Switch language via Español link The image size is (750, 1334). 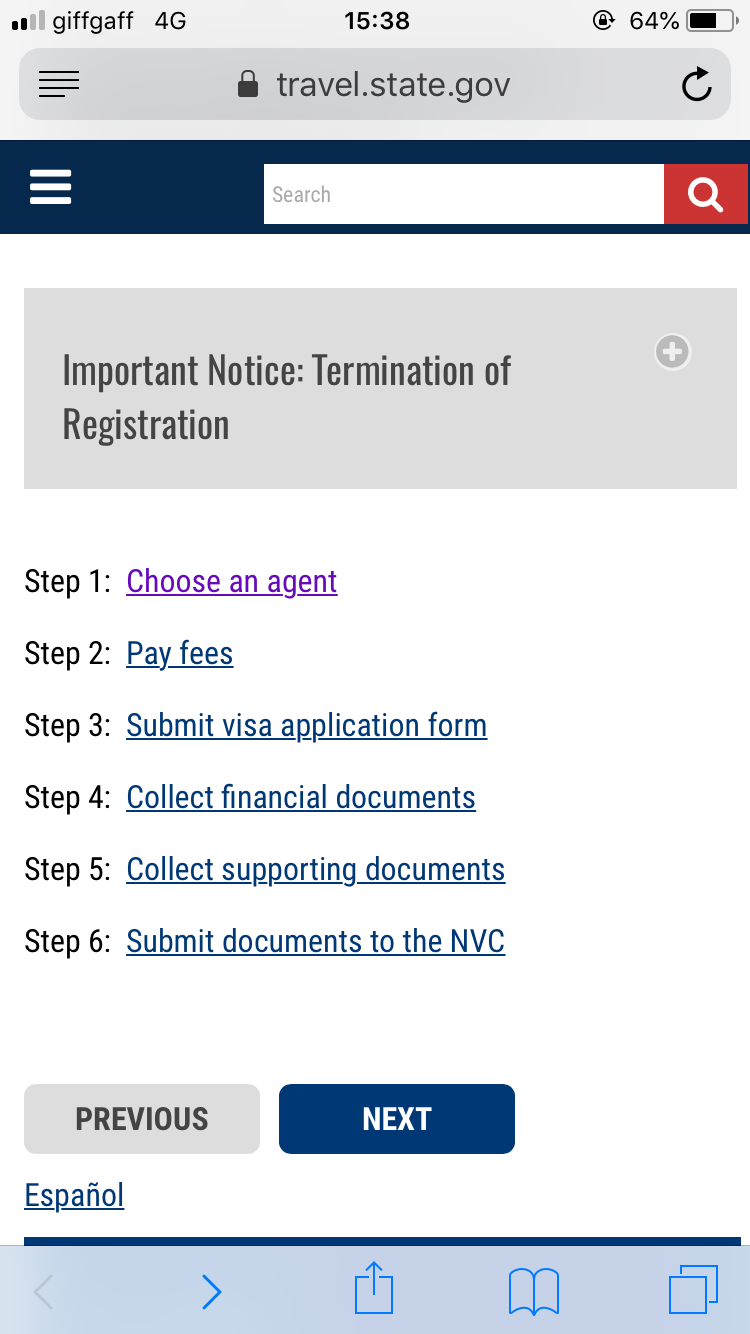tap(74, 1195)
